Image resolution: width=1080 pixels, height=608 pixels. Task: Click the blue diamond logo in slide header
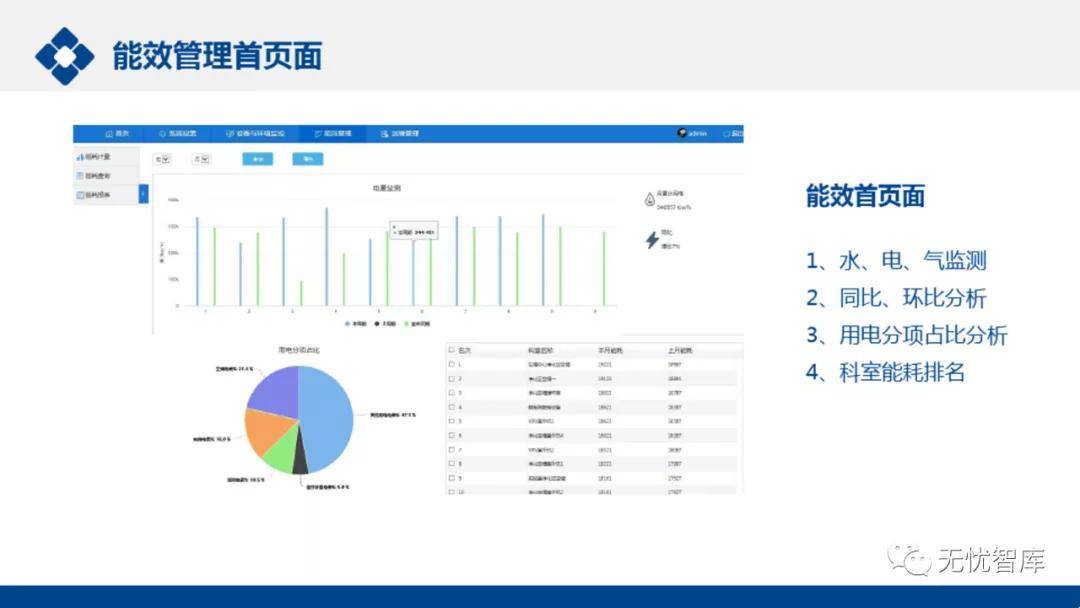(65, 56)
